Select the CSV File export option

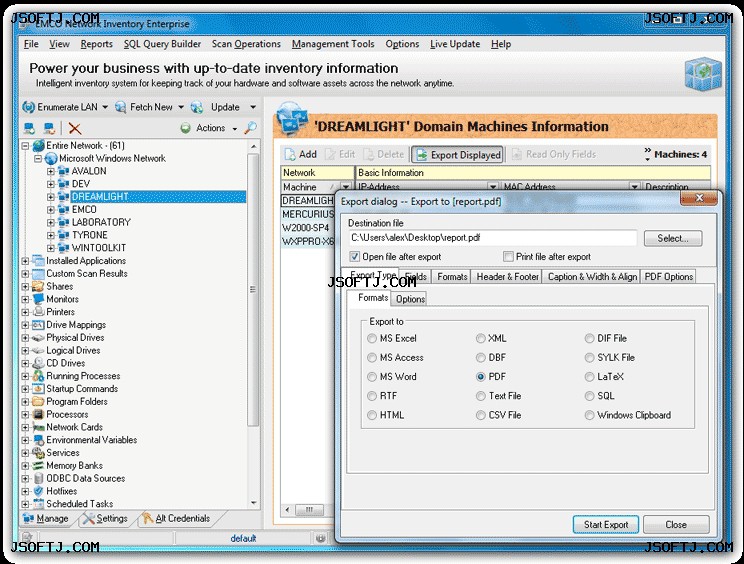click(x=481, y=415)
